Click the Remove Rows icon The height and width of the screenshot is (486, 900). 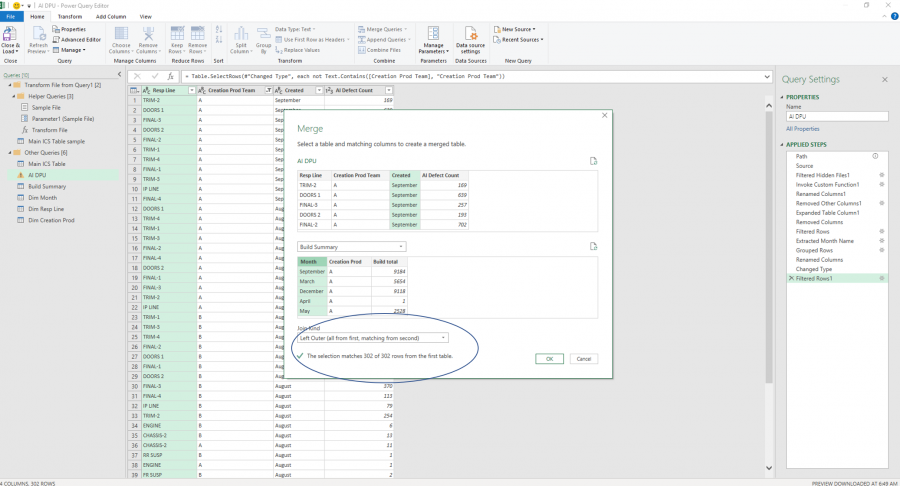click(197, 33)
